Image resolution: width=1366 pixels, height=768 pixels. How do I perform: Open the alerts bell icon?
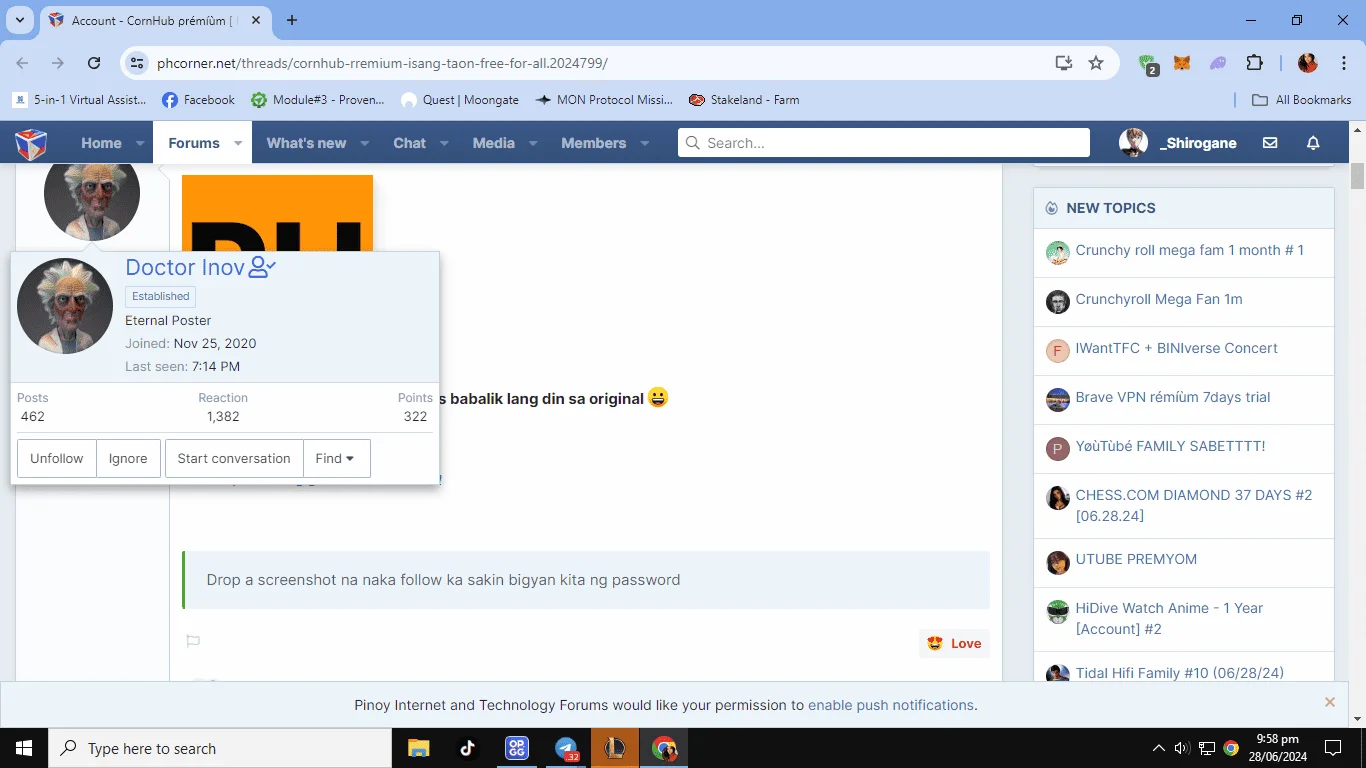(1313, 143)
